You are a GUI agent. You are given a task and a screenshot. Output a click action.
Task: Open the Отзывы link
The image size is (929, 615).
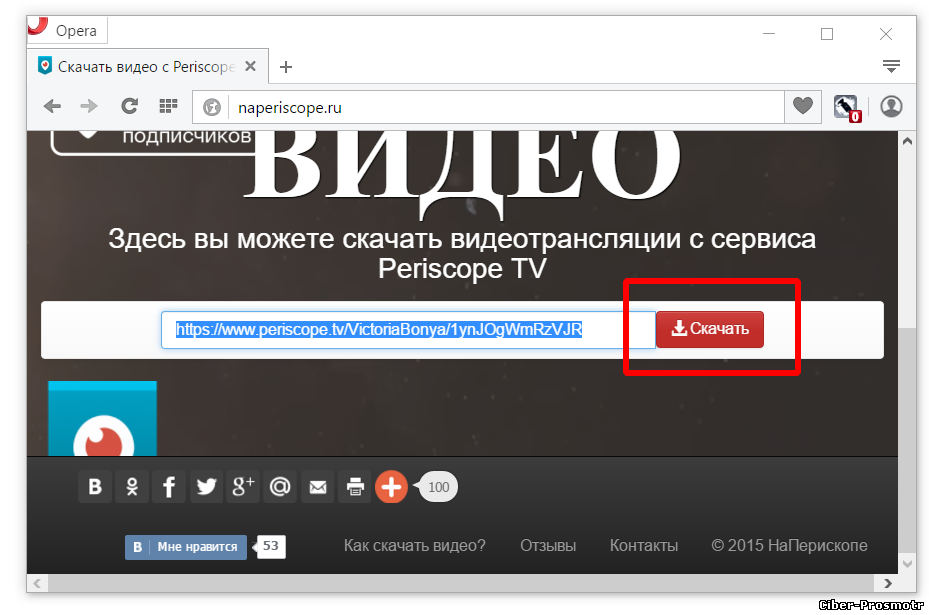pos(548,546)
